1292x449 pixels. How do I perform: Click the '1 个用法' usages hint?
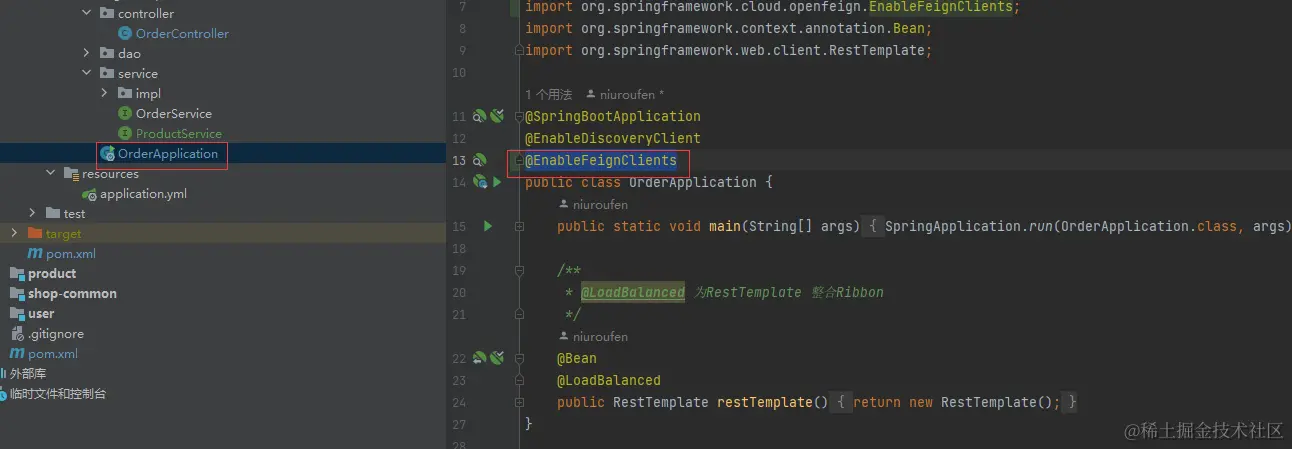point(549,94)
